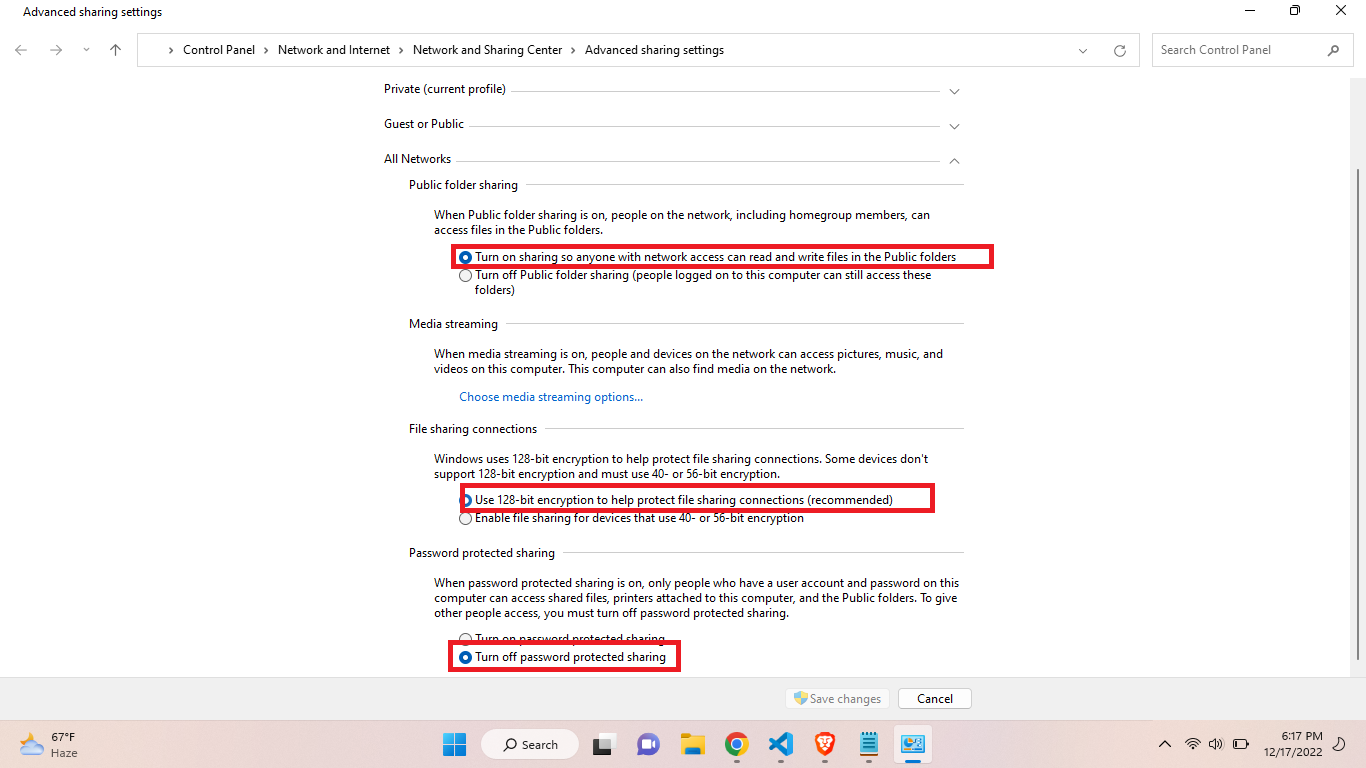Viewport: 1366px width, 768px height.
Task: Click the forward navigation arrow
Action: coord(56,50)
